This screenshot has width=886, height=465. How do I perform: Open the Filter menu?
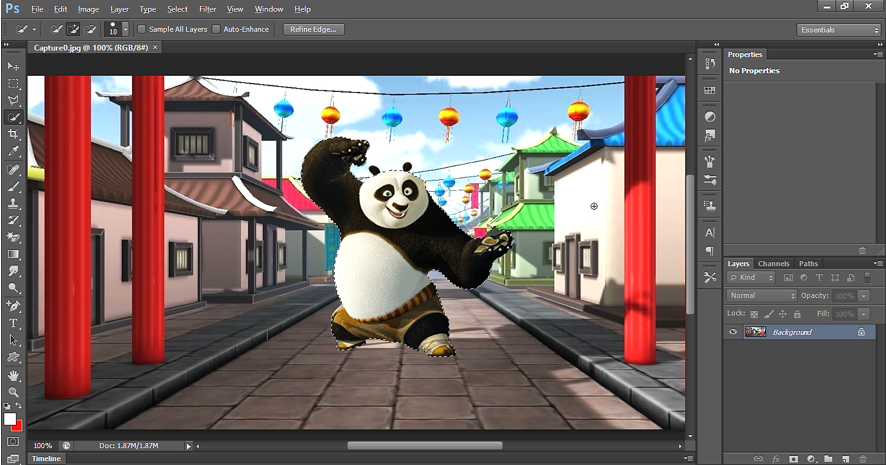click(207, 9)
